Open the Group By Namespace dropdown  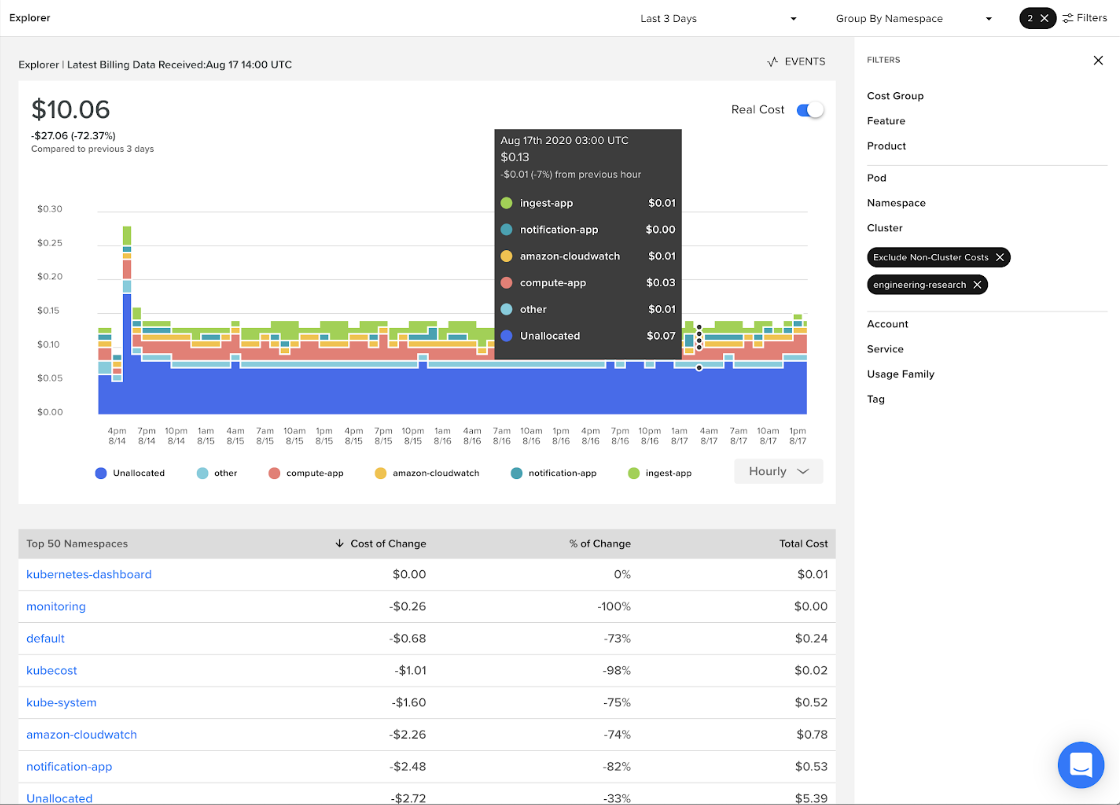click(x=909, y=17)
